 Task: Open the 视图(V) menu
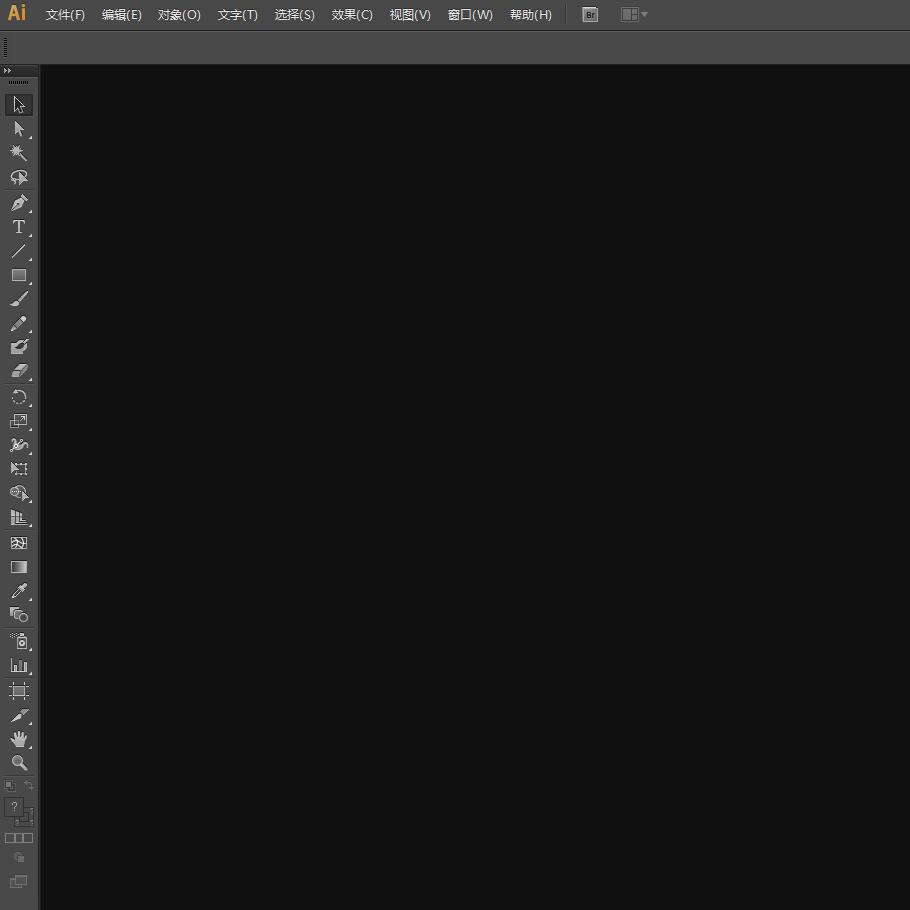pyautogui.click(x=410, y=15)
